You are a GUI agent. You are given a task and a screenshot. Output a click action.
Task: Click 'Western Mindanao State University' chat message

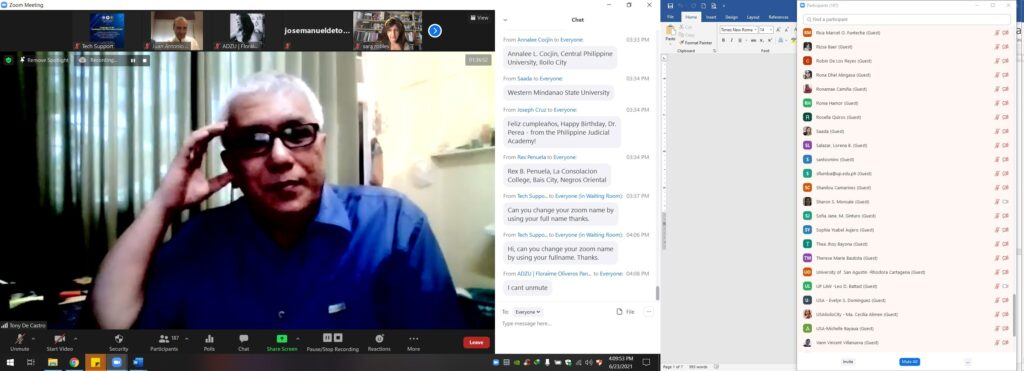pos(558,93)
